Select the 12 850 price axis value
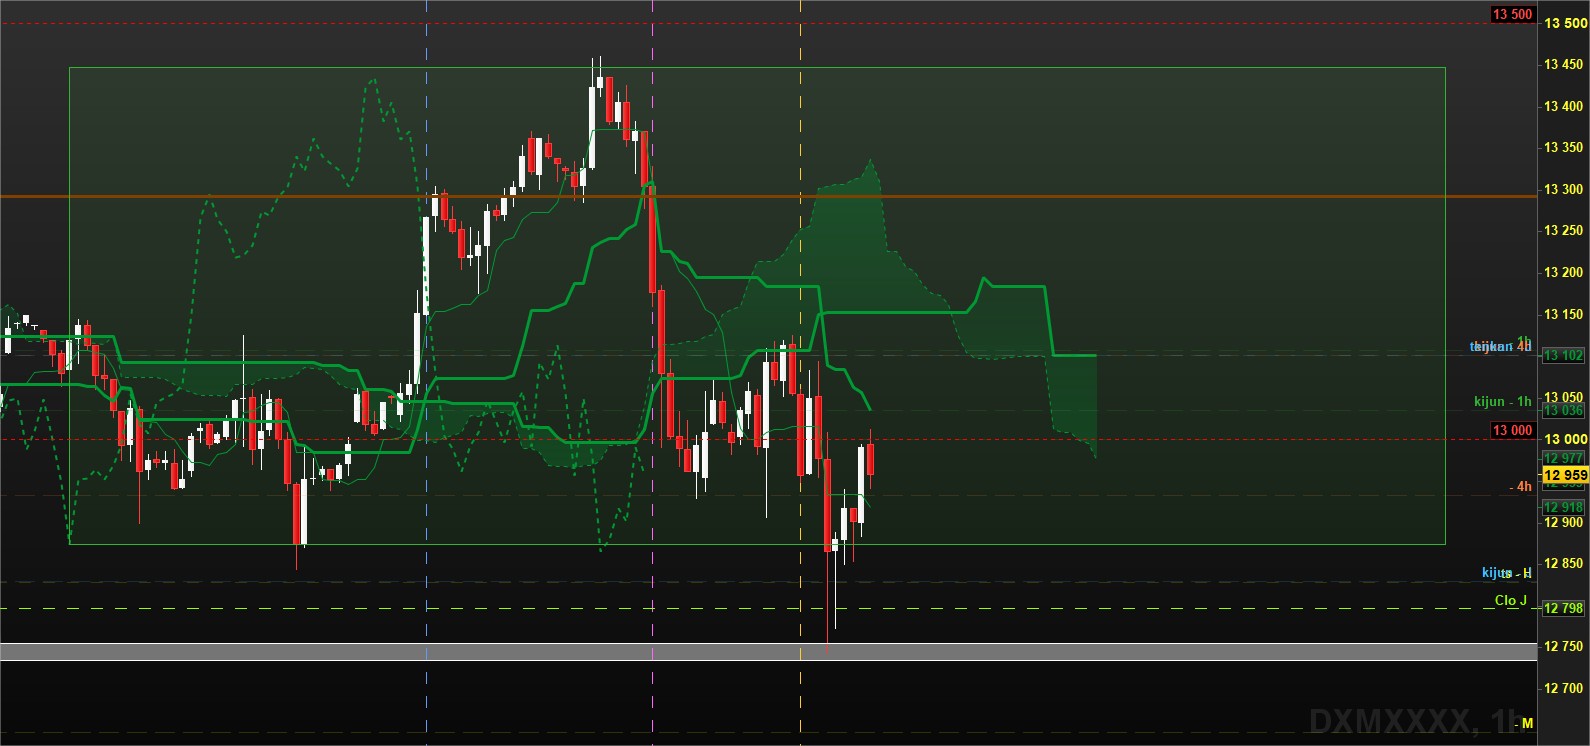Image resolution: width=1590 pixels, height=746 pixels. click(1563, 563)
